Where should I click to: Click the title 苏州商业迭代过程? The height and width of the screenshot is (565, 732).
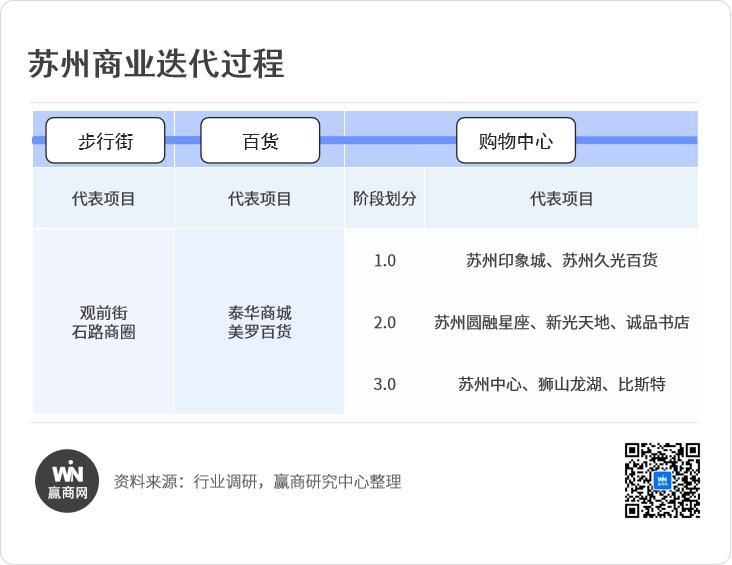(x=156, y=64)
